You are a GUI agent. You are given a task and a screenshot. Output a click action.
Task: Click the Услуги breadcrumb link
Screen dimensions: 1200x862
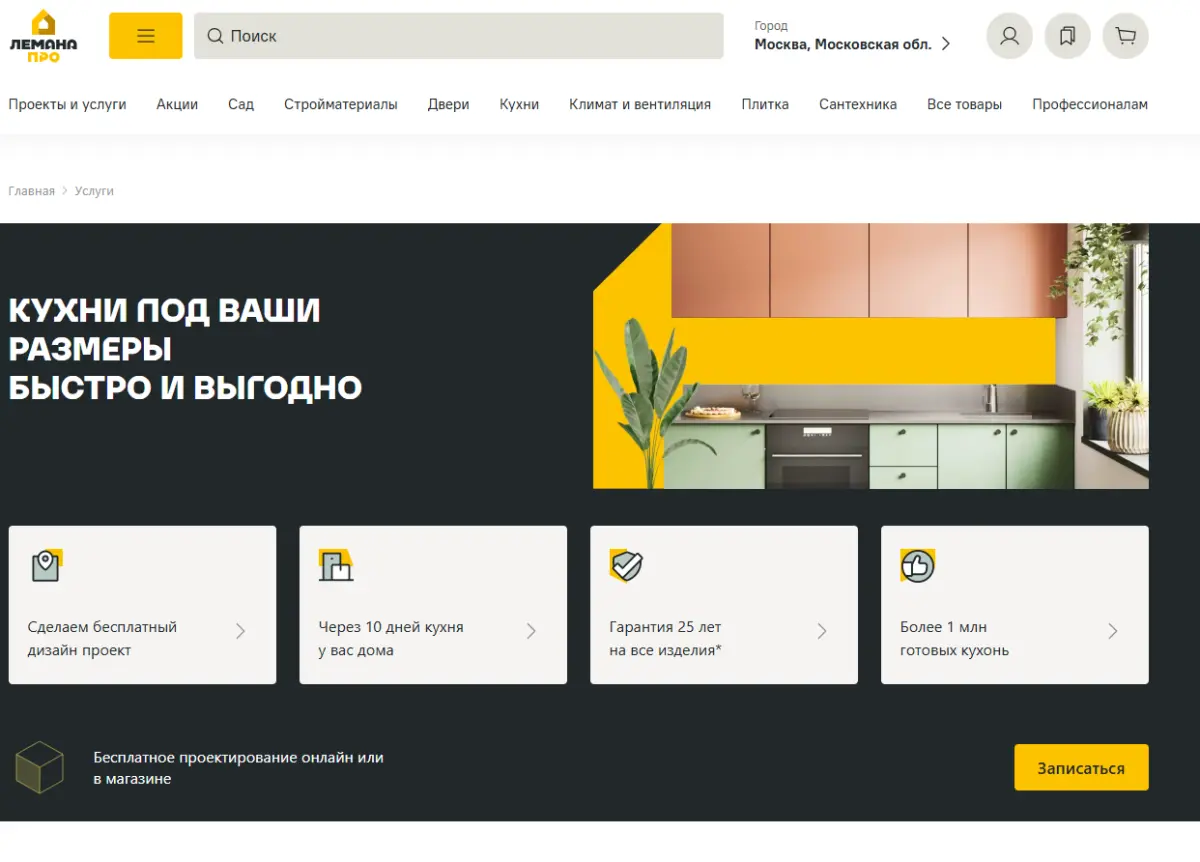94,191
